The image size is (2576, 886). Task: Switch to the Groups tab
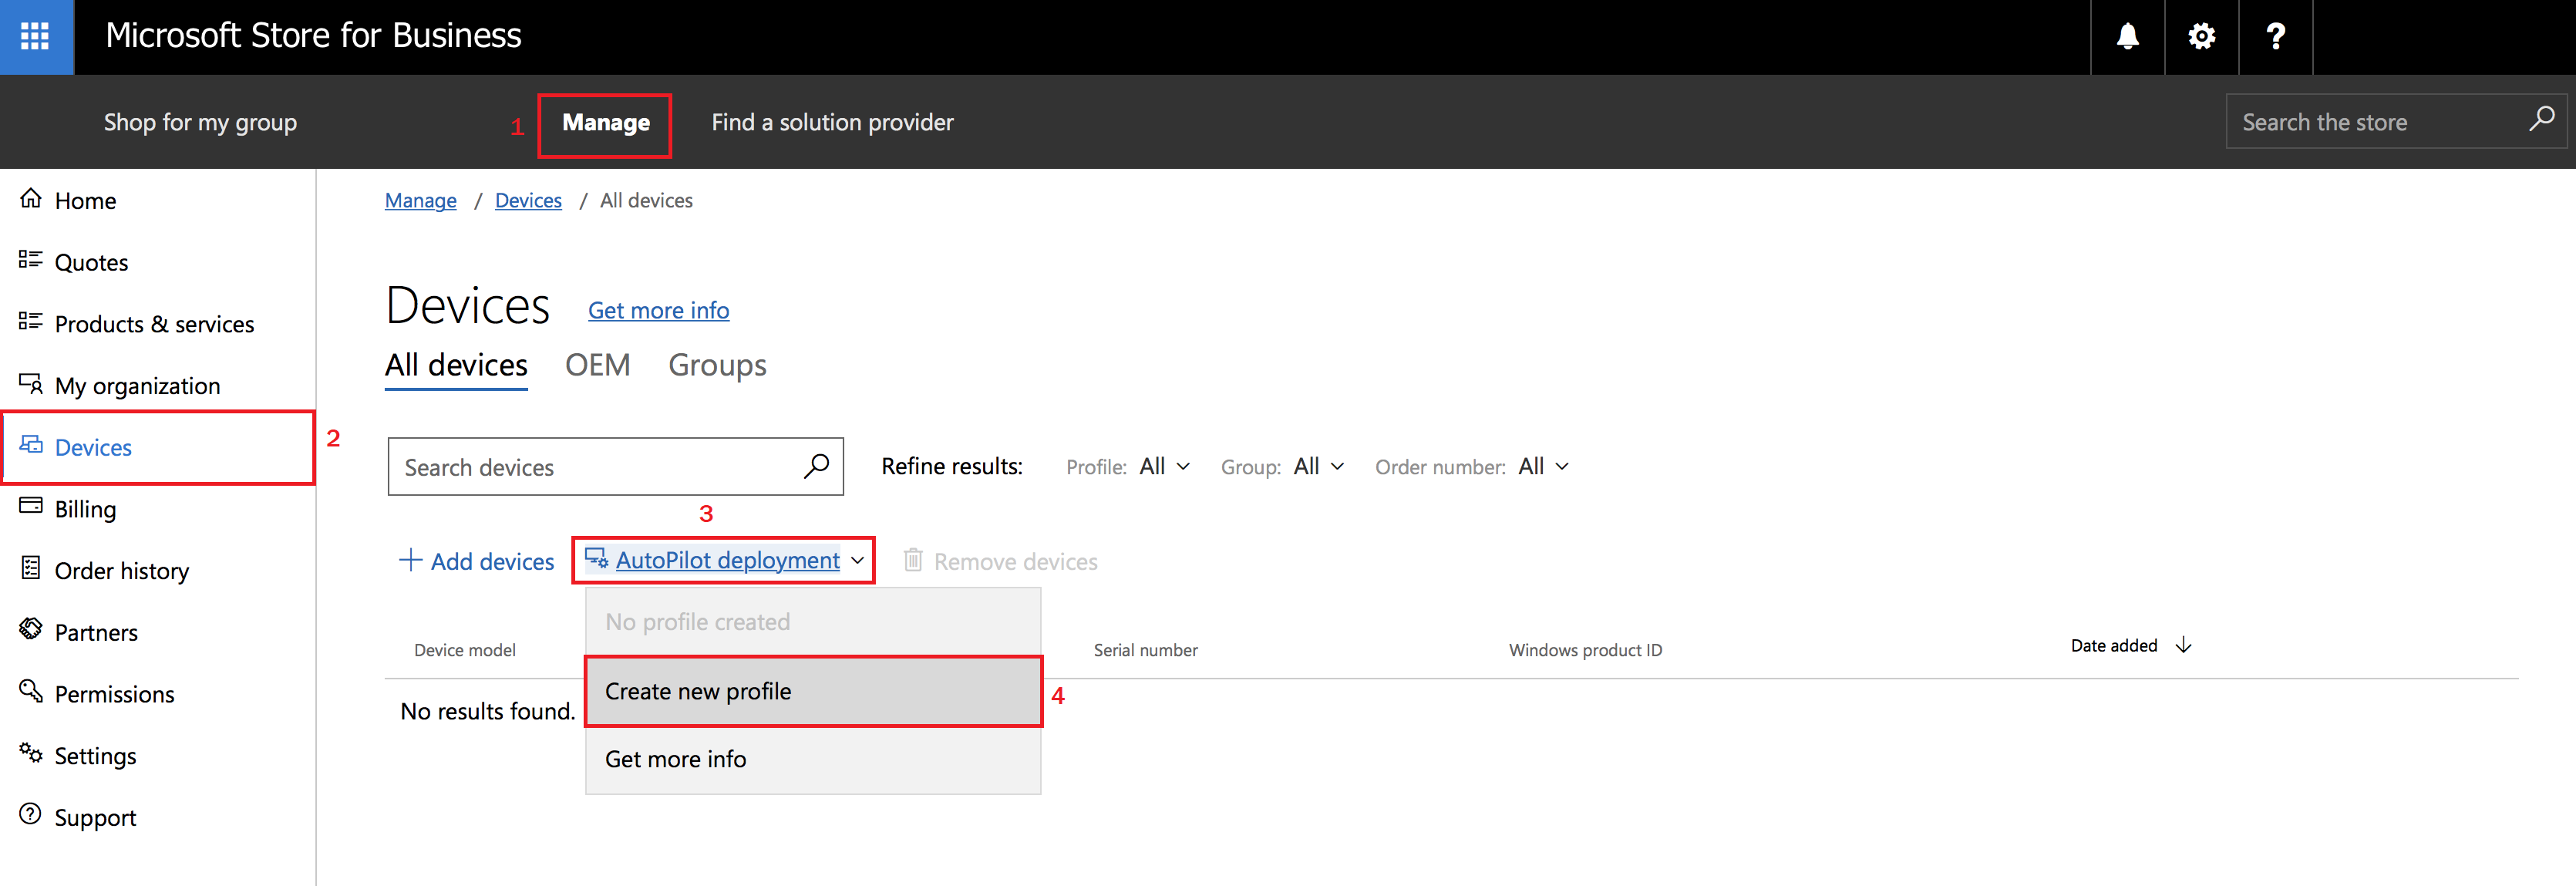tap(717, 365)
